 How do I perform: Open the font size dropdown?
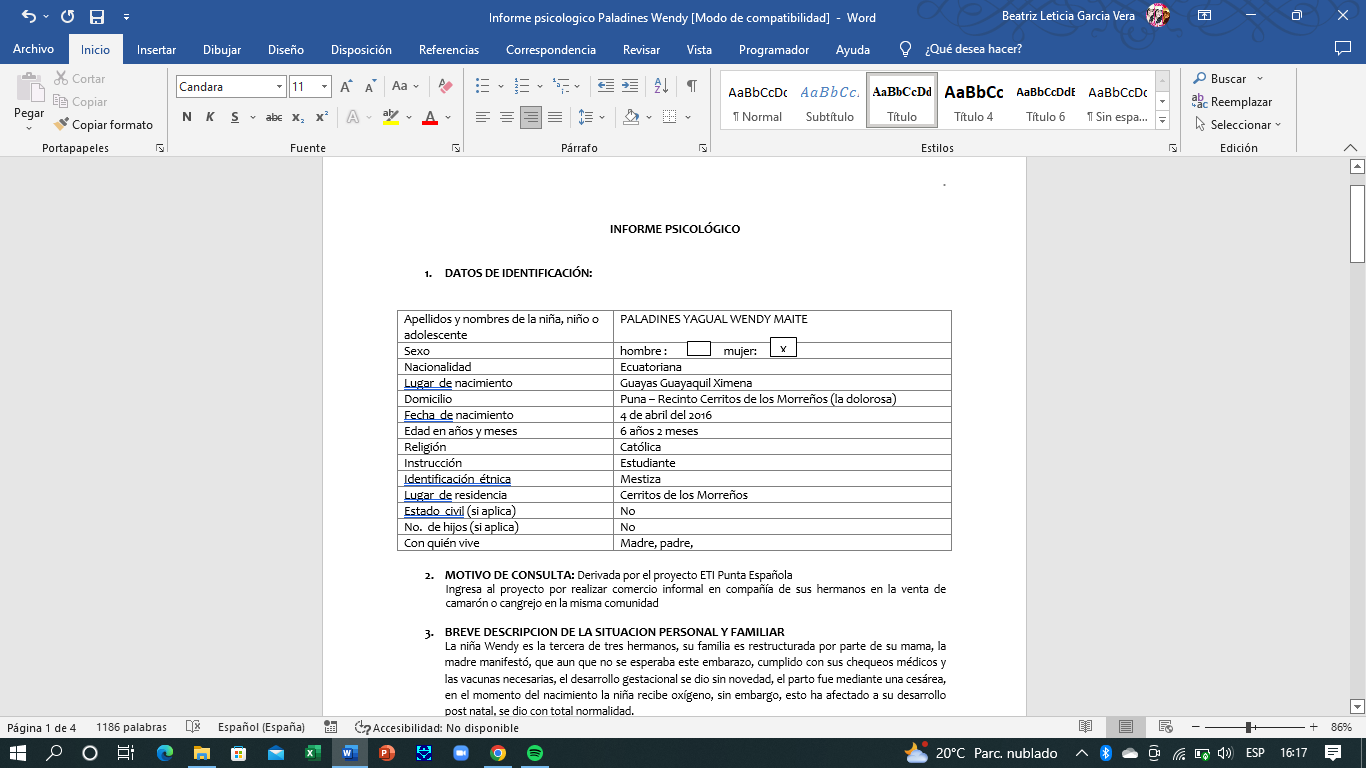pyautogui.click(x=324, y=87)
